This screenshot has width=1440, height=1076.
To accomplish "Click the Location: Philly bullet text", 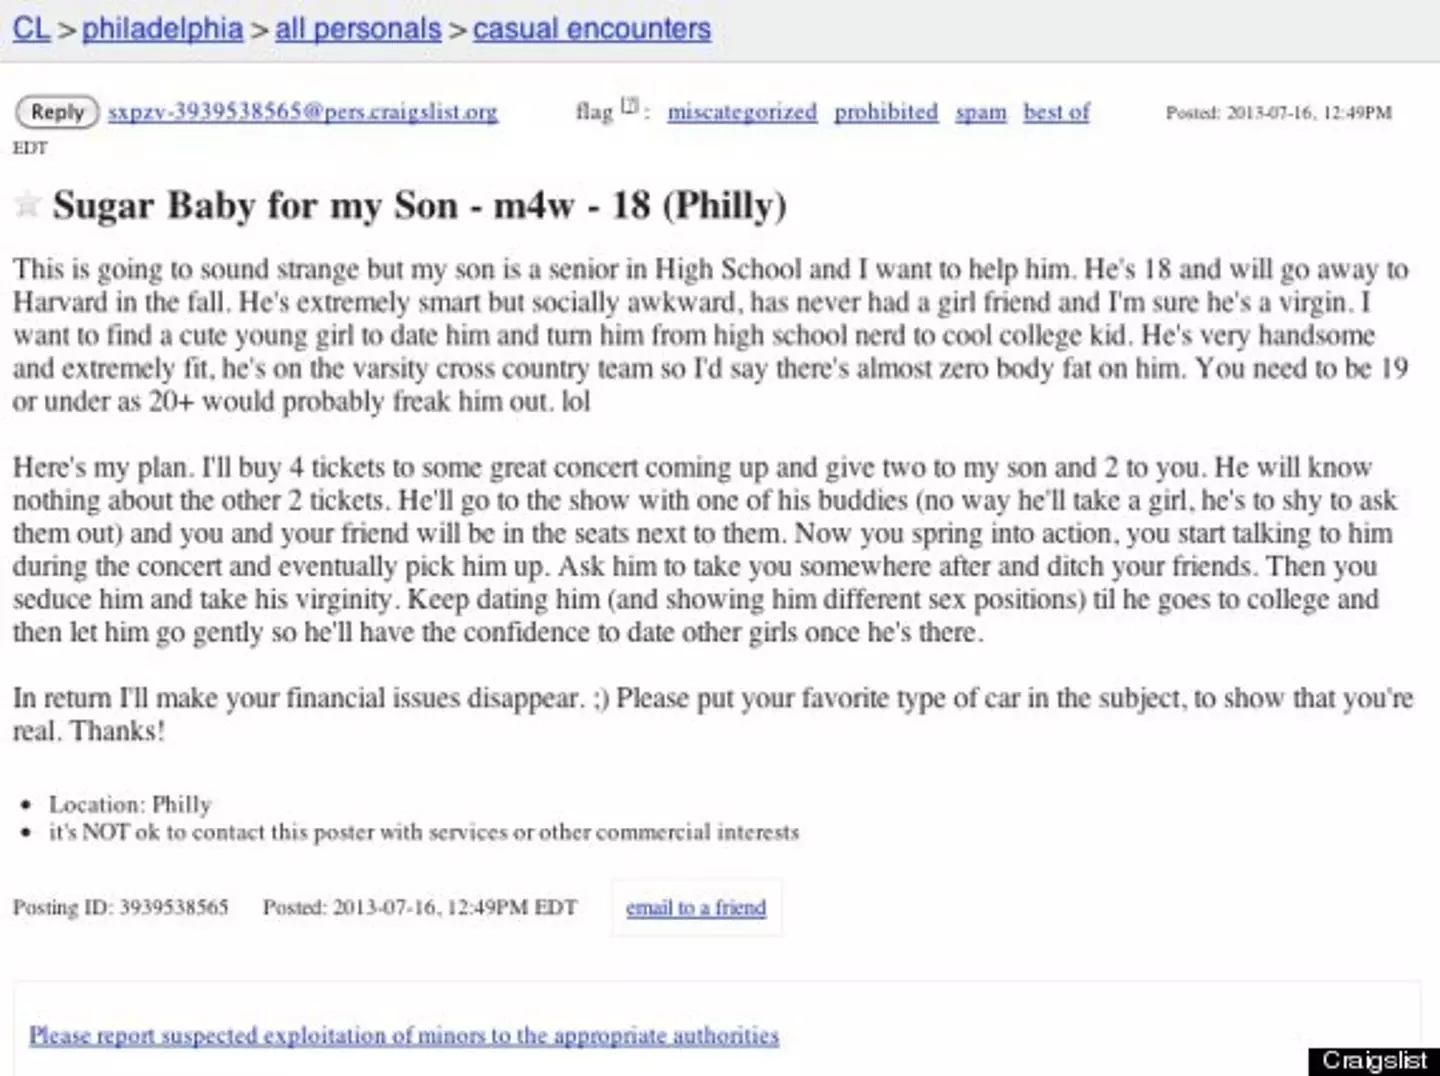I will coord(130,803).
